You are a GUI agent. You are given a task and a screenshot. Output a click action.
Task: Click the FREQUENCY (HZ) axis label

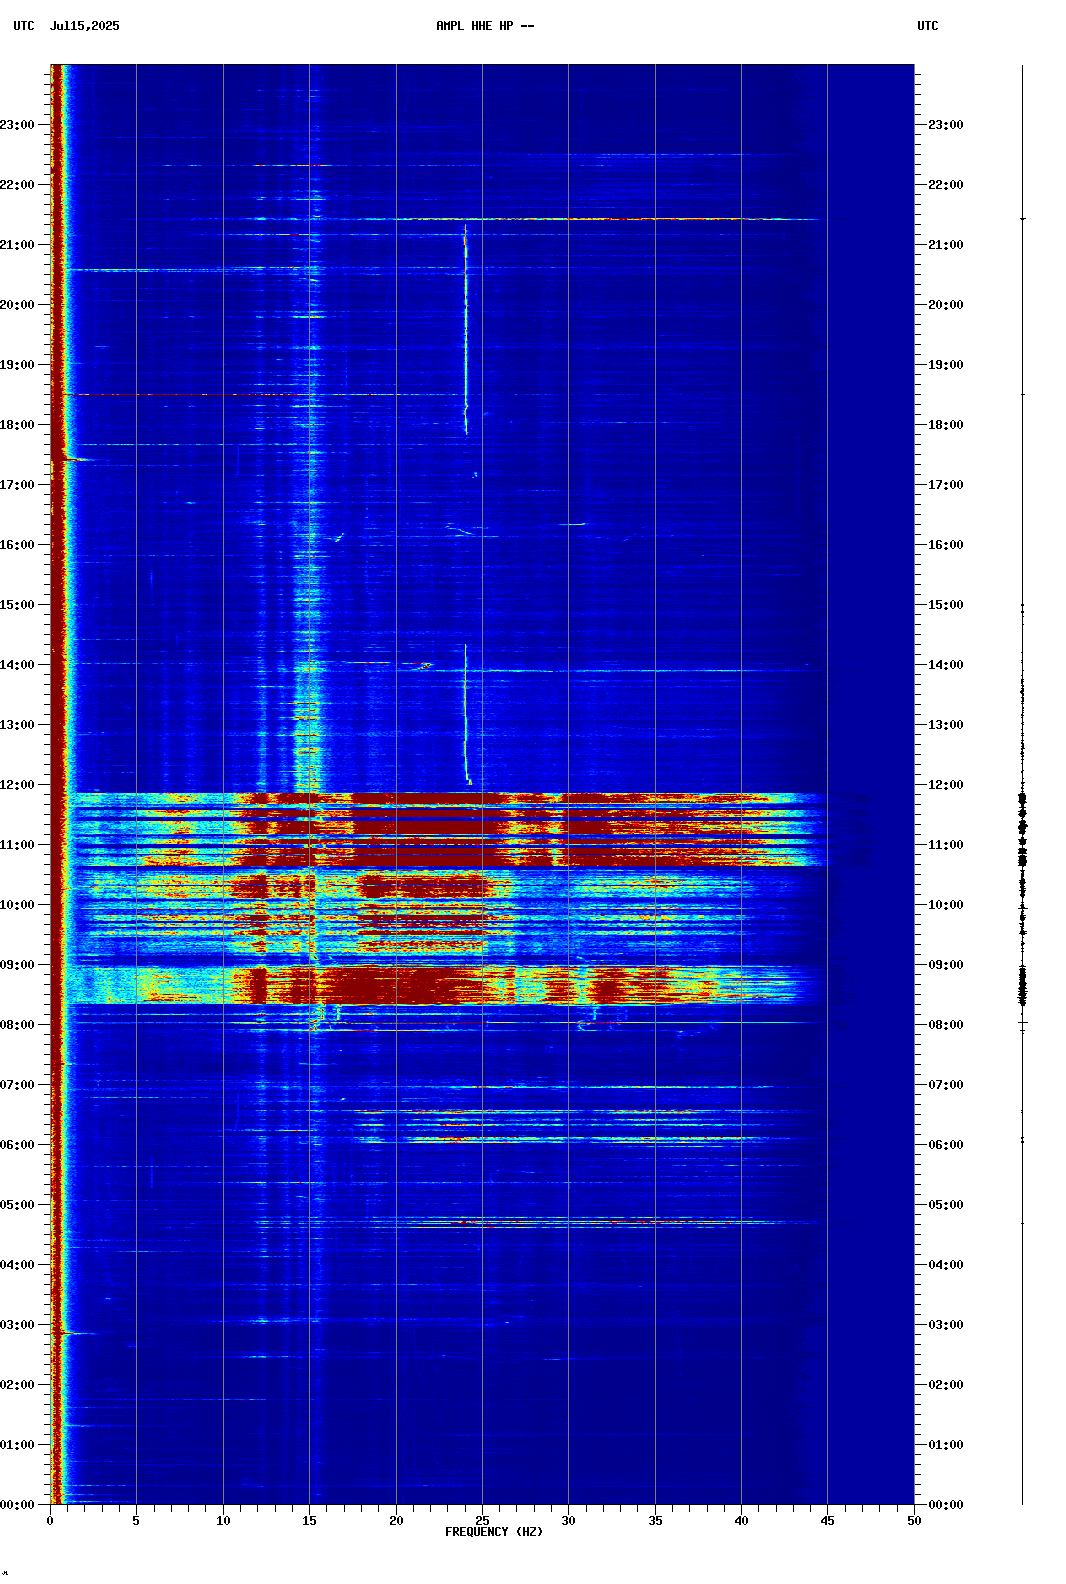click(494, 1532)
